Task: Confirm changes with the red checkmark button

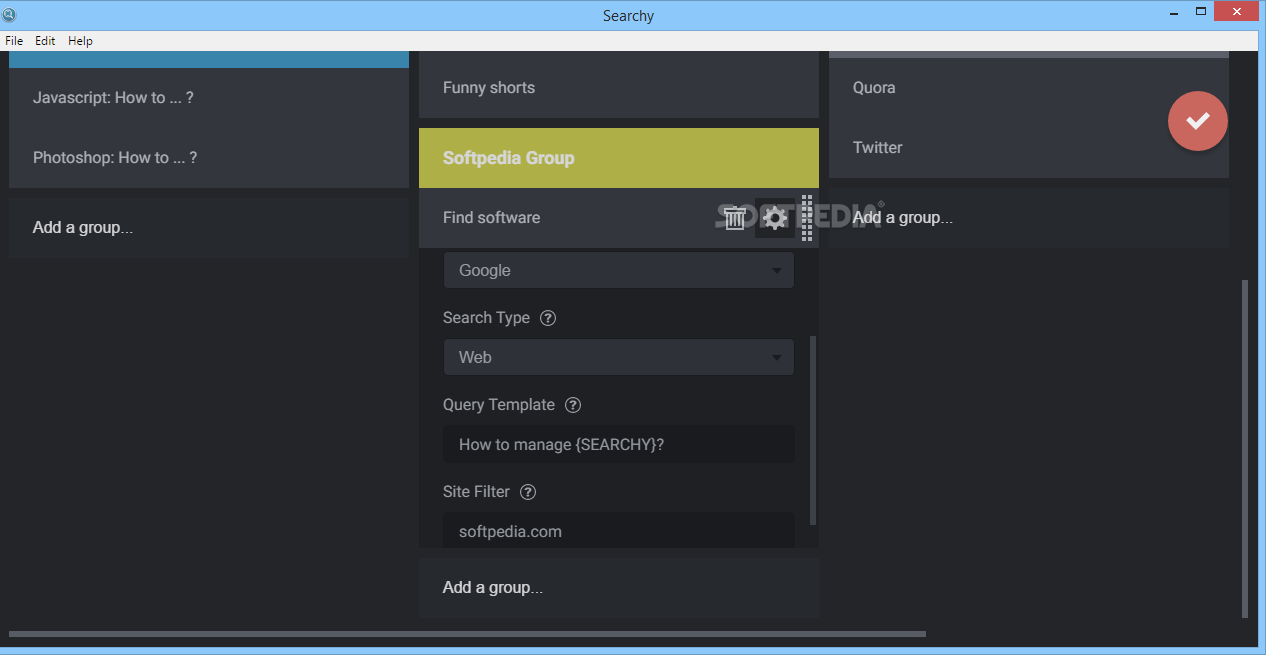Action: coord(1197,121)
